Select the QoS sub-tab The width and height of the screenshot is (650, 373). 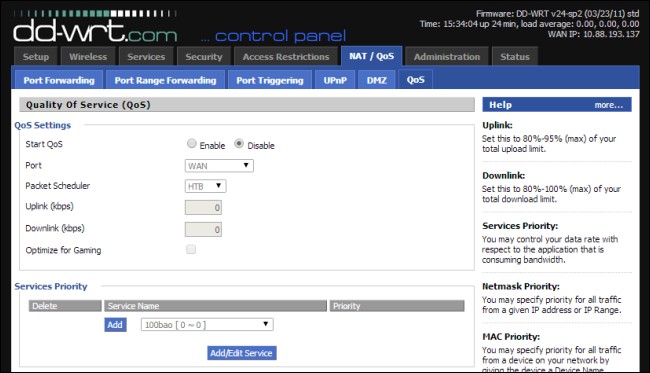coord(415,80)
